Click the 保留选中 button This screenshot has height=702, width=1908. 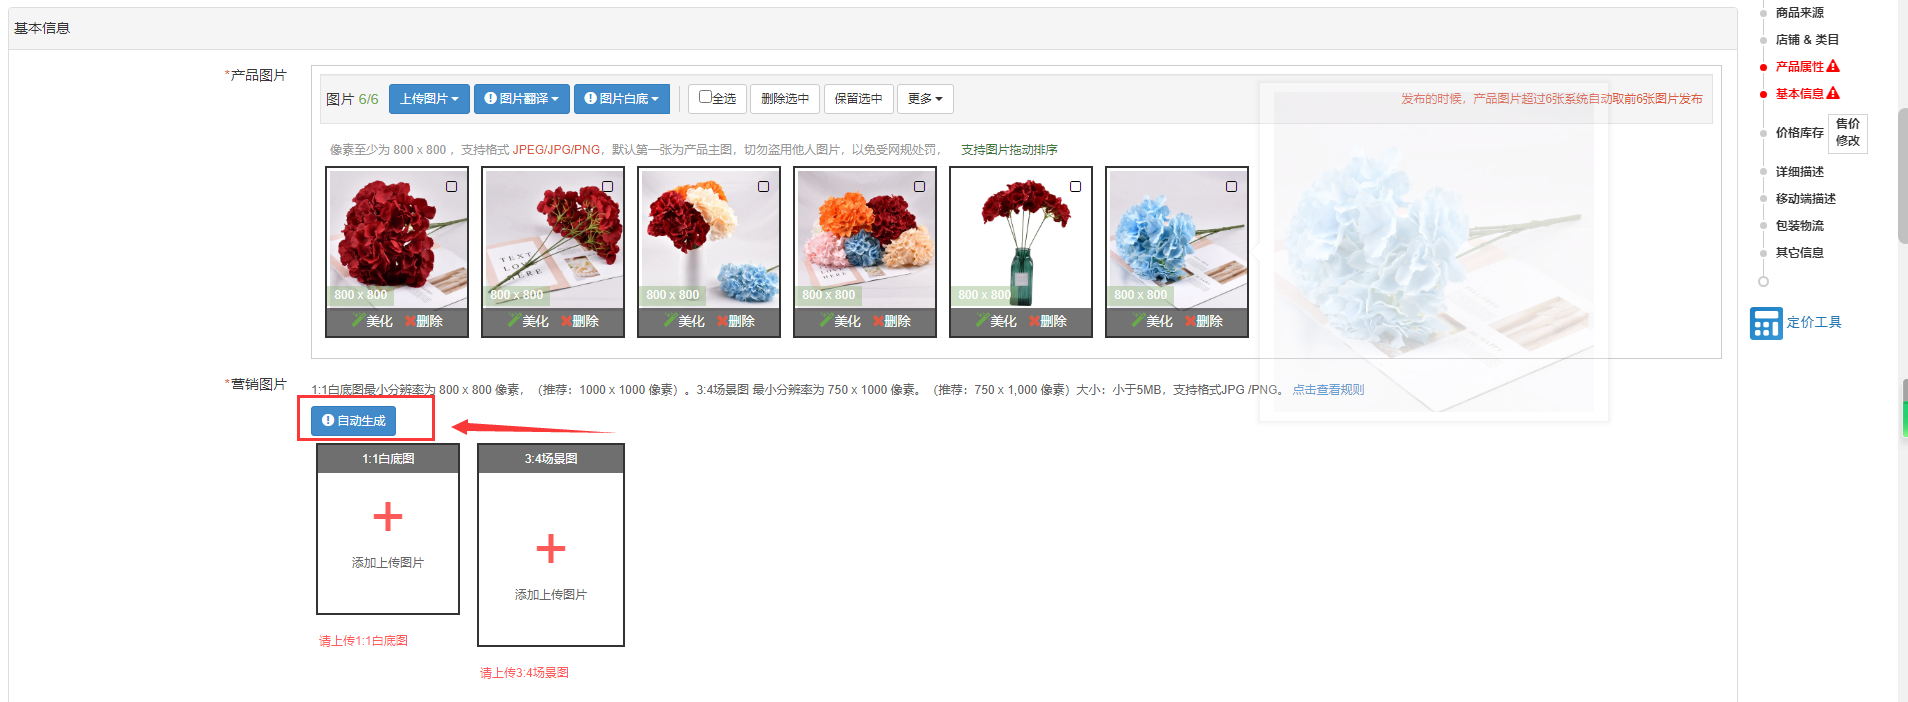tap(859, 99)
